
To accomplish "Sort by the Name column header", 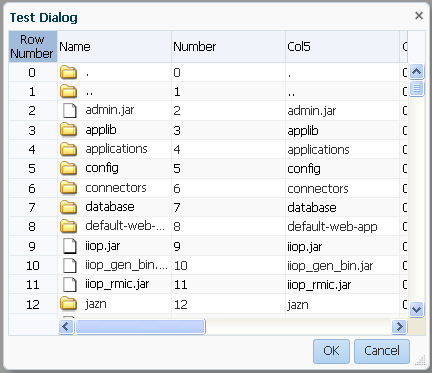I will [114, 47].
